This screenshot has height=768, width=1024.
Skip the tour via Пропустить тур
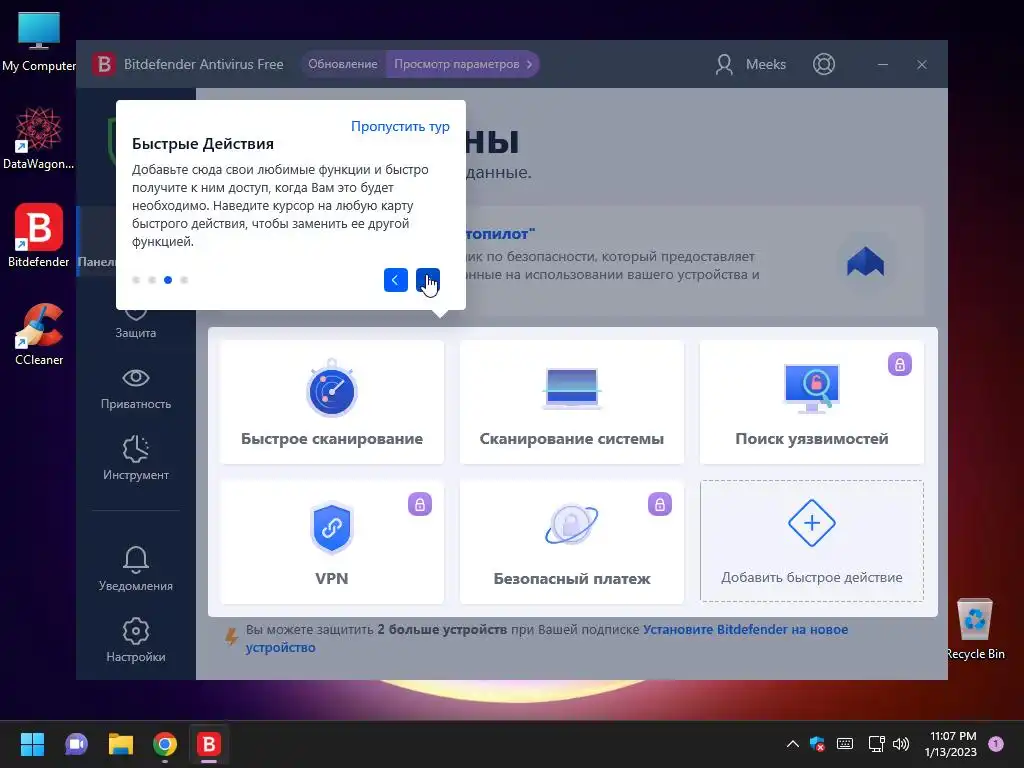[400, 126]
